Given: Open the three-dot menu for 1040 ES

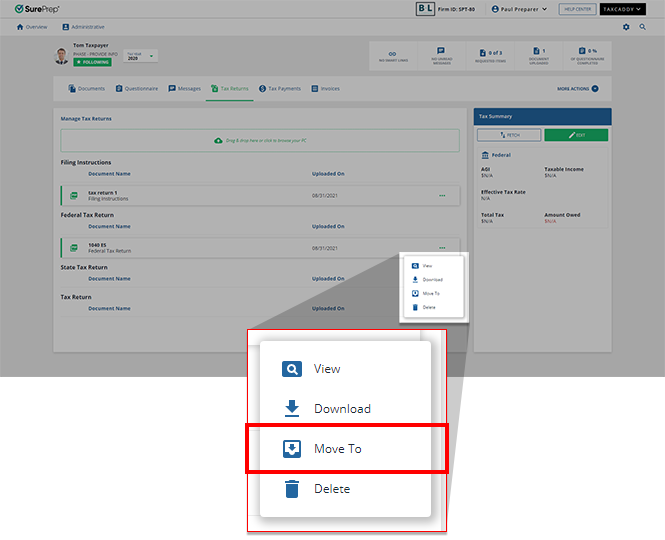Looking at the screenshot, I should point(442,248).
